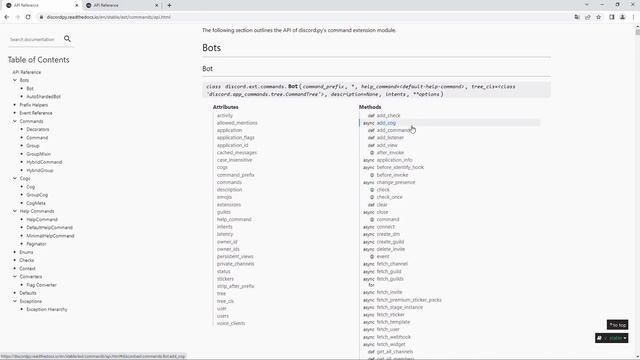640x360 pixels.
Task: Select Flag Converter in table of contents
Action: (x=41, y=285)
